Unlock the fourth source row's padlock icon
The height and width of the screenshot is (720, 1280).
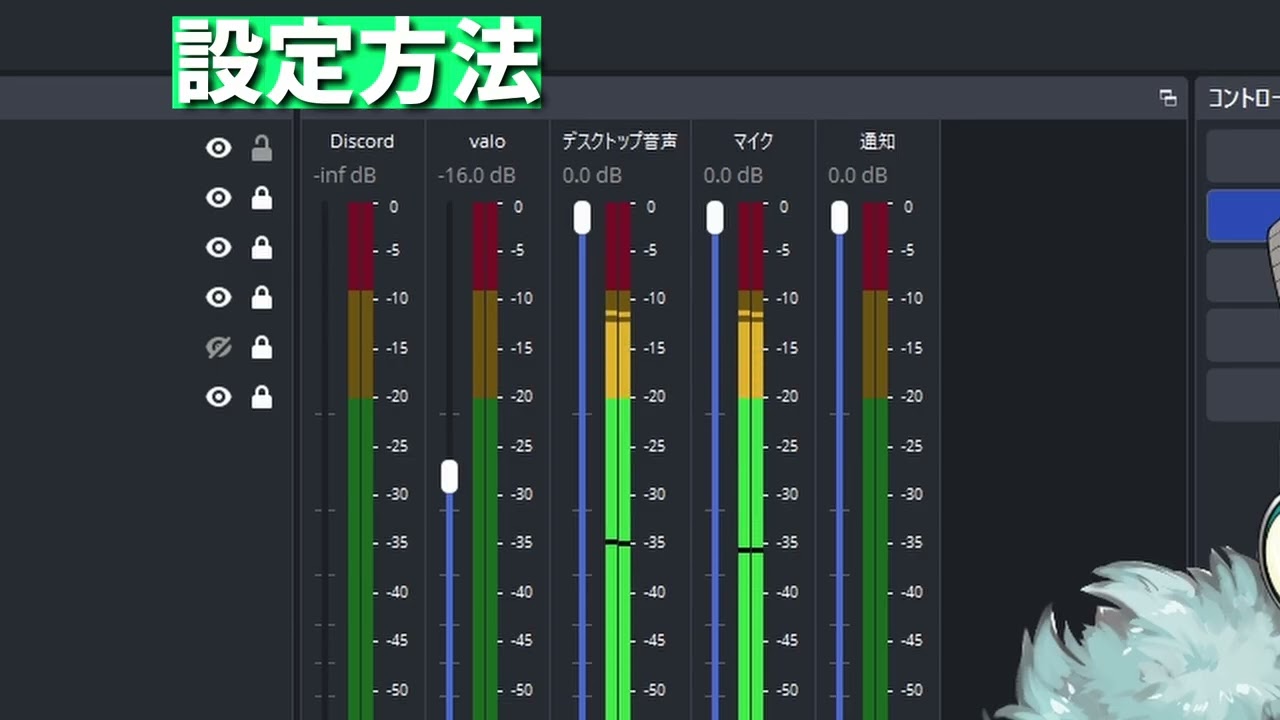coord(261,297)
